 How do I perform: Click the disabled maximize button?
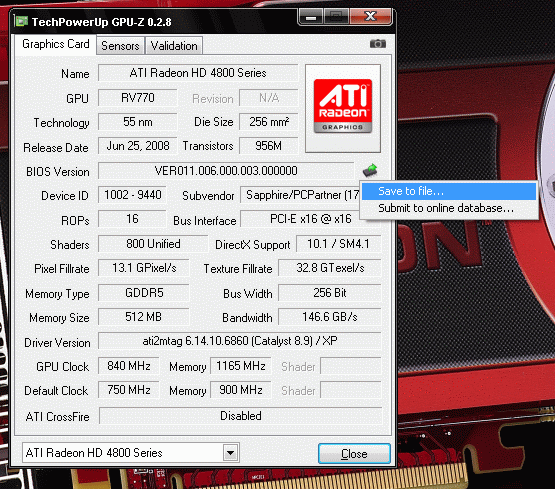[336, 16]
